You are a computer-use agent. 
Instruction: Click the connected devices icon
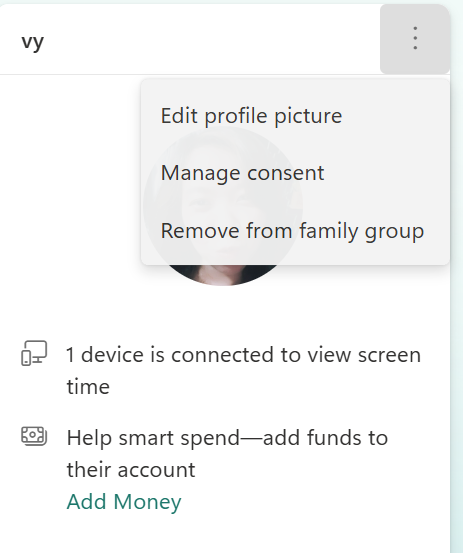(x=34, y=353)
